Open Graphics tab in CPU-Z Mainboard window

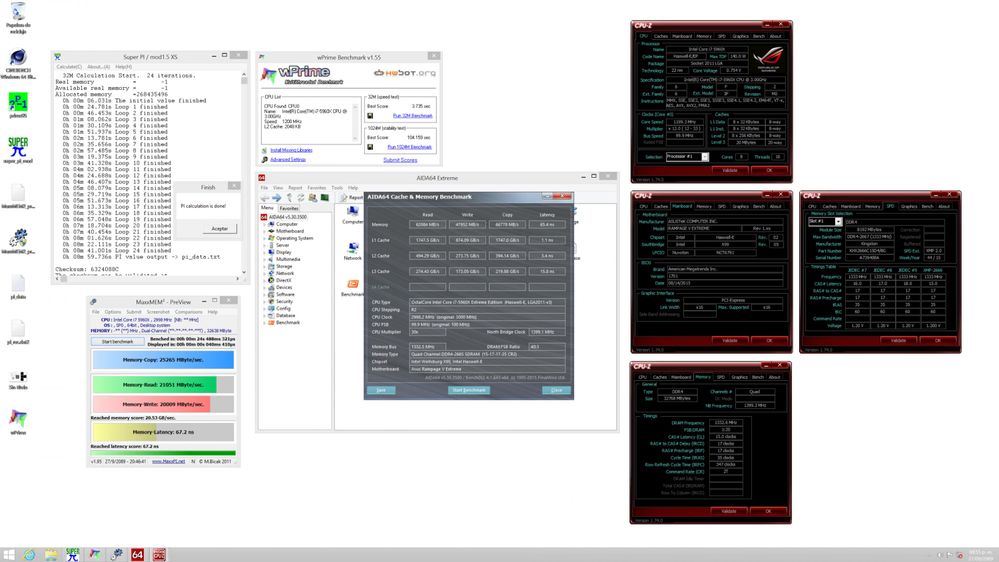pos(740,206)
